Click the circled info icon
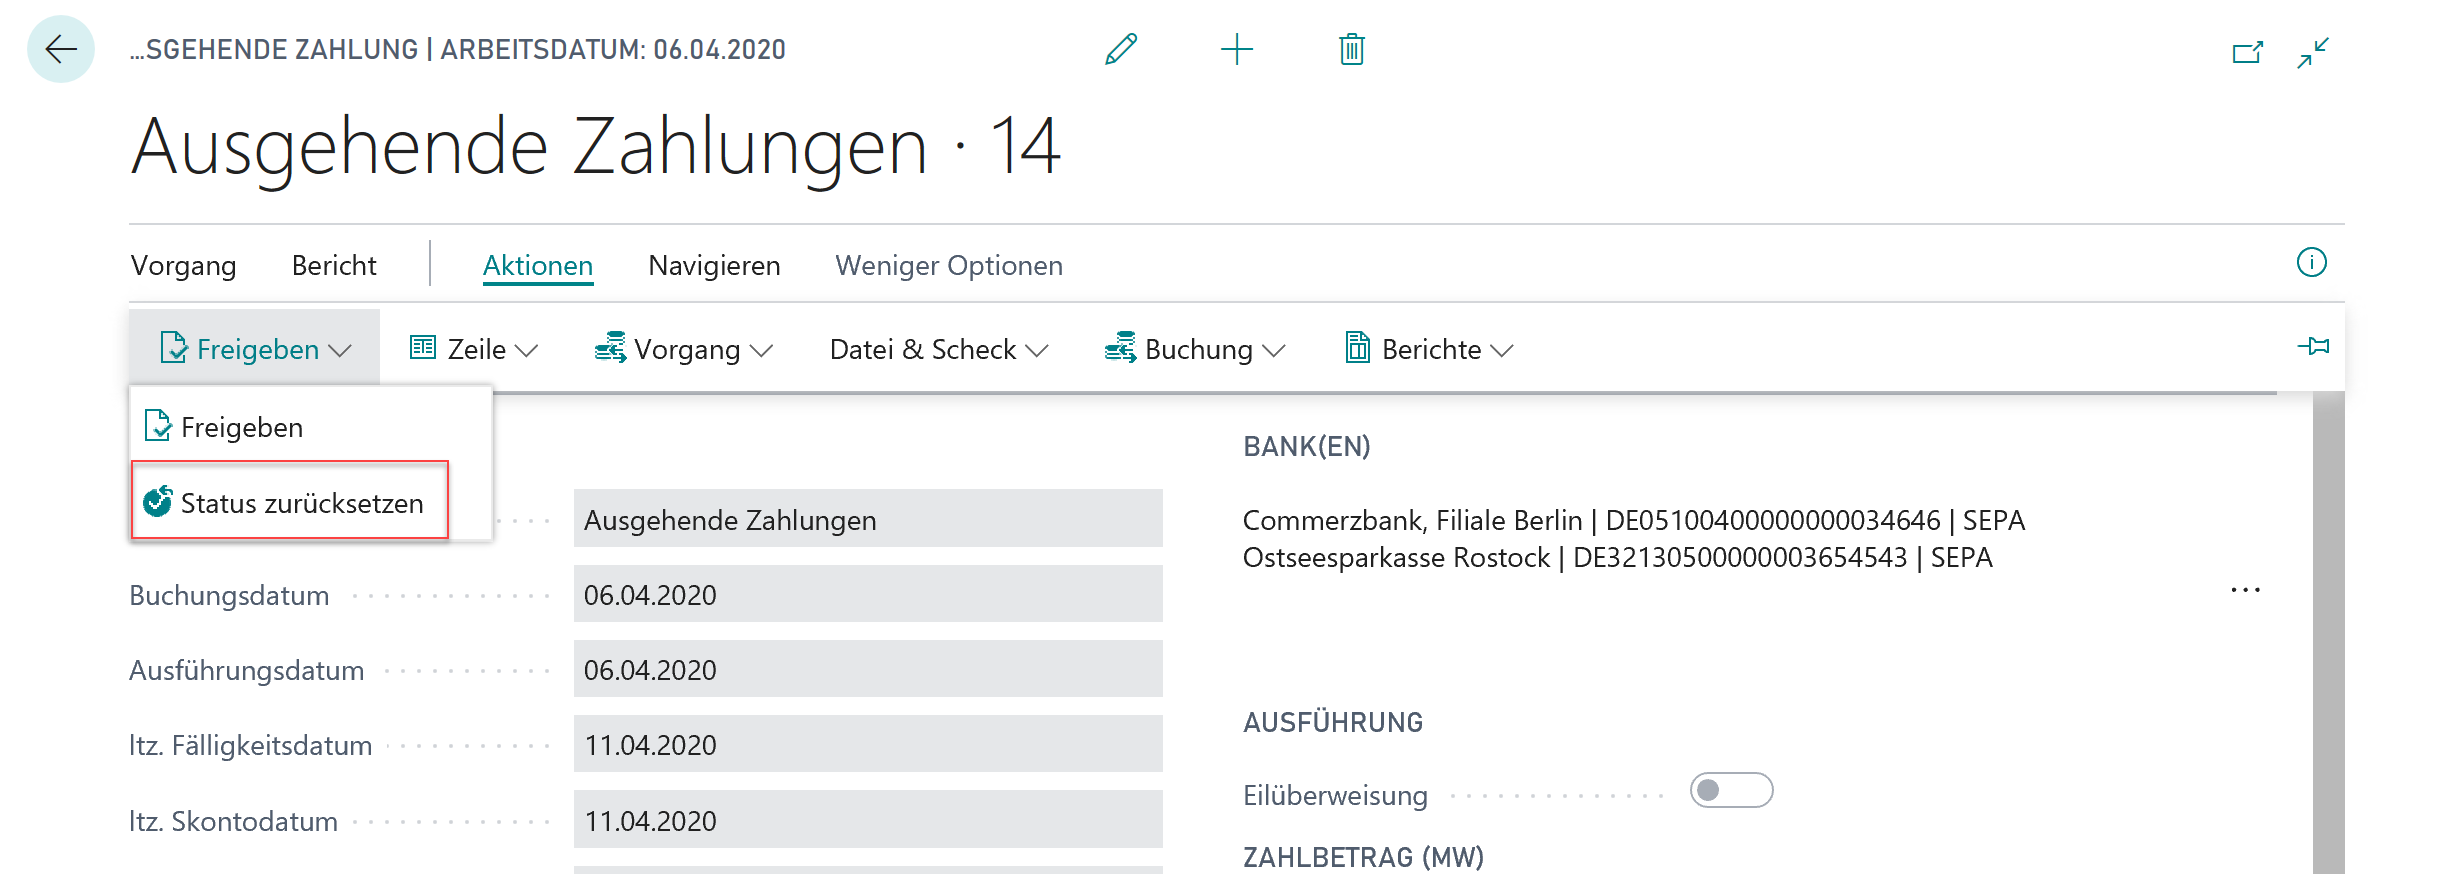This screenshot has width=2452, height=874. (2311, 263)
